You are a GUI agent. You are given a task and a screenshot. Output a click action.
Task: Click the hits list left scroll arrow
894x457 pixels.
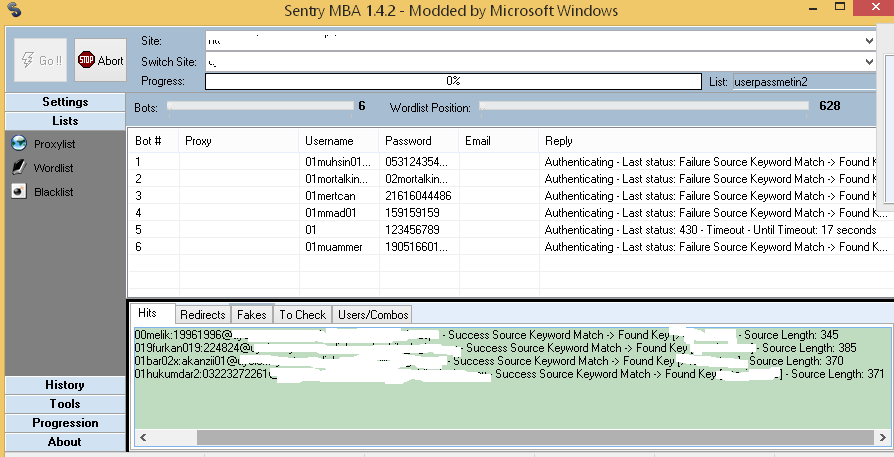(143, 438)
